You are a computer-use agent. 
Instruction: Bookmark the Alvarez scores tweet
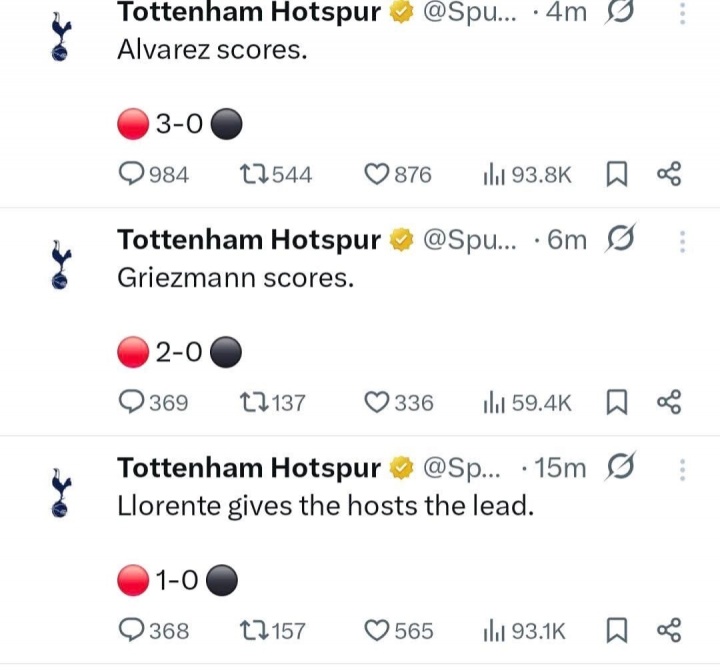click(x=617, y=175)
